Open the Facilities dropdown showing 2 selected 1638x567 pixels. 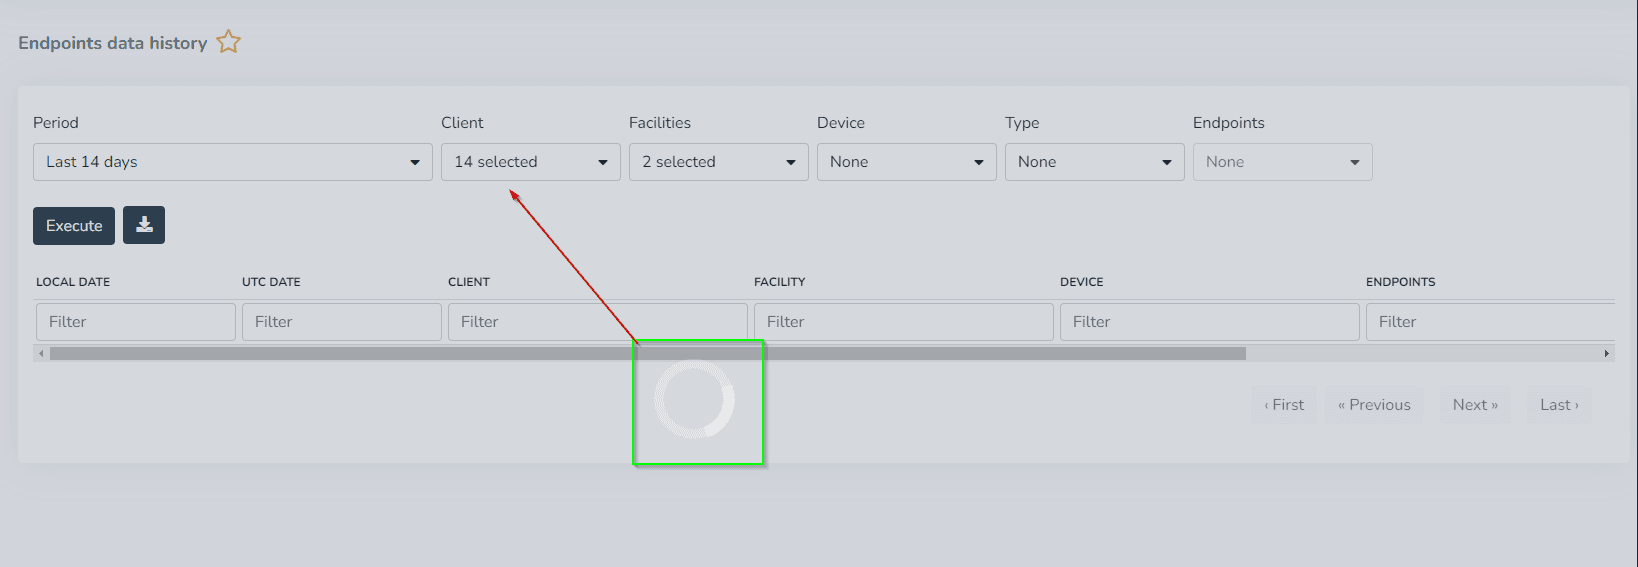point(718,162)
